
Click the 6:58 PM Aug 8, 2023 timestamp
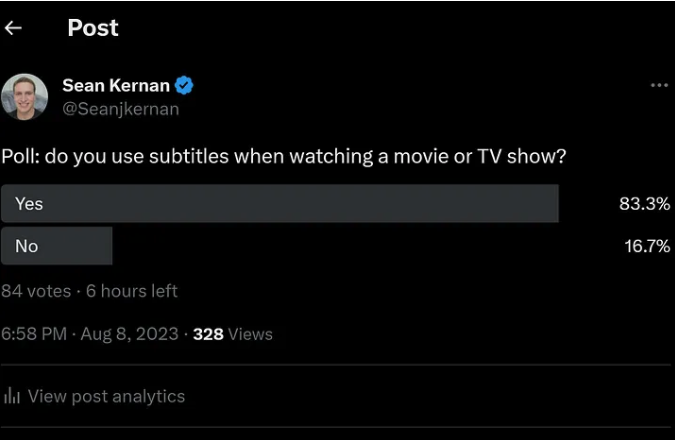point(90,334)
